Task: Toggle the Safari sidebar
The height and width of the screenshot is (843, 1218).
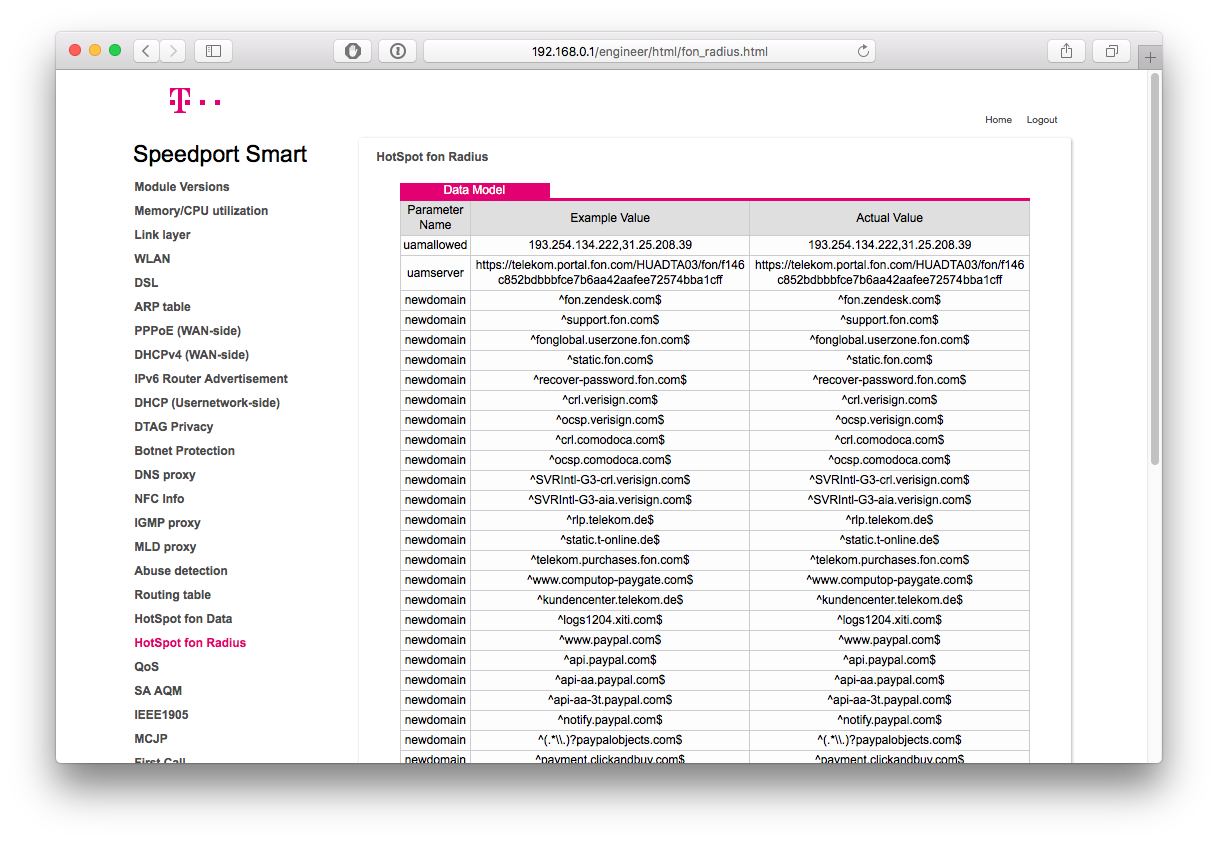Action: [212, 50]
